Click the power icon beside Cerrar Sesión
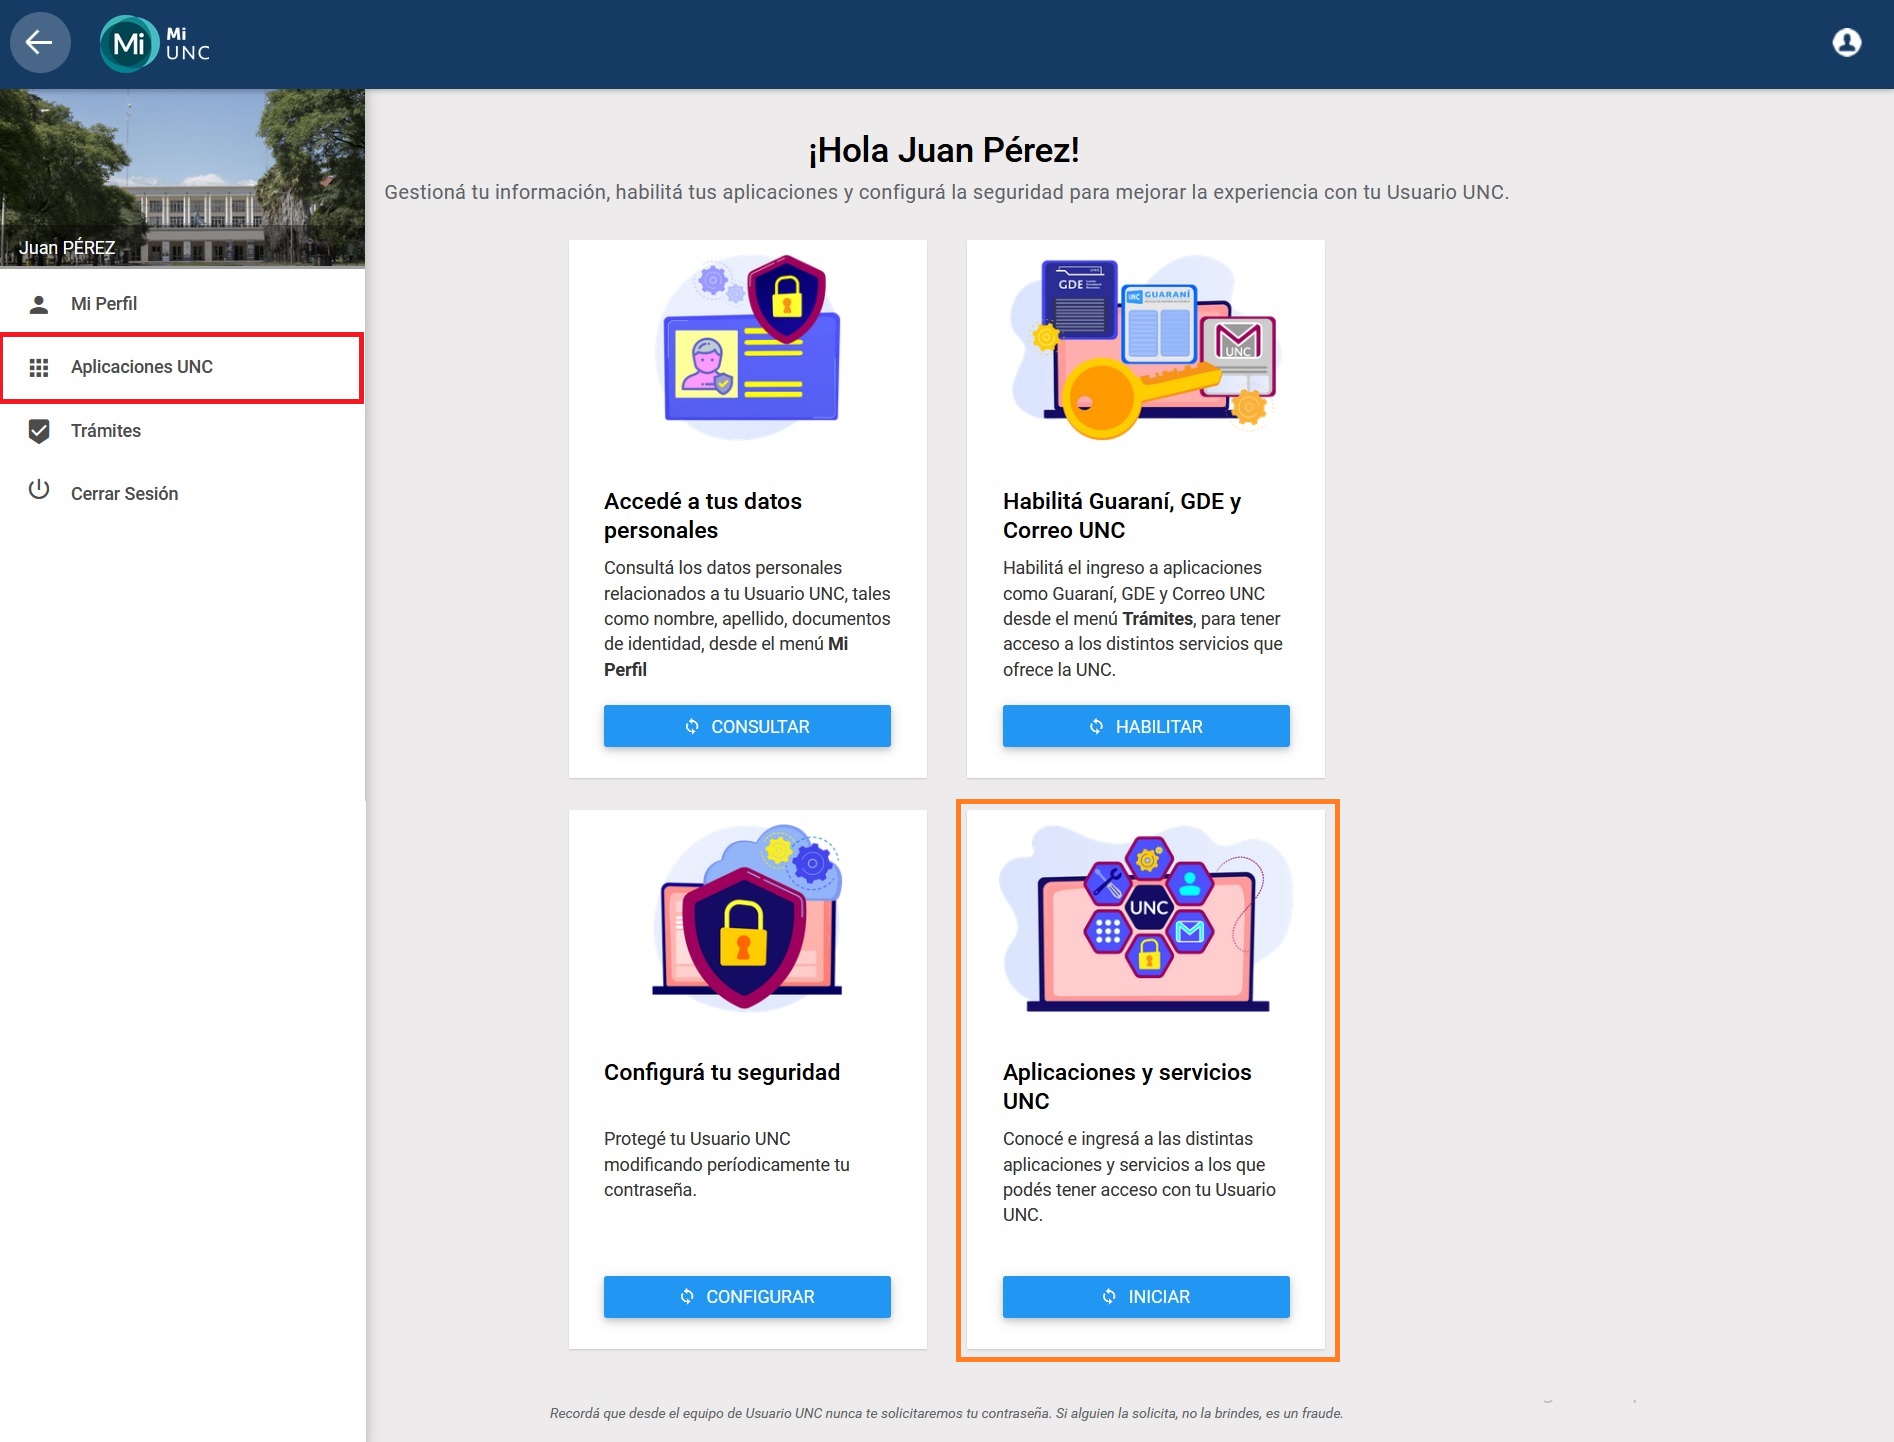Image resolution: width=1894 pixels, height=1442 pixels. click(x=39, y=490)
